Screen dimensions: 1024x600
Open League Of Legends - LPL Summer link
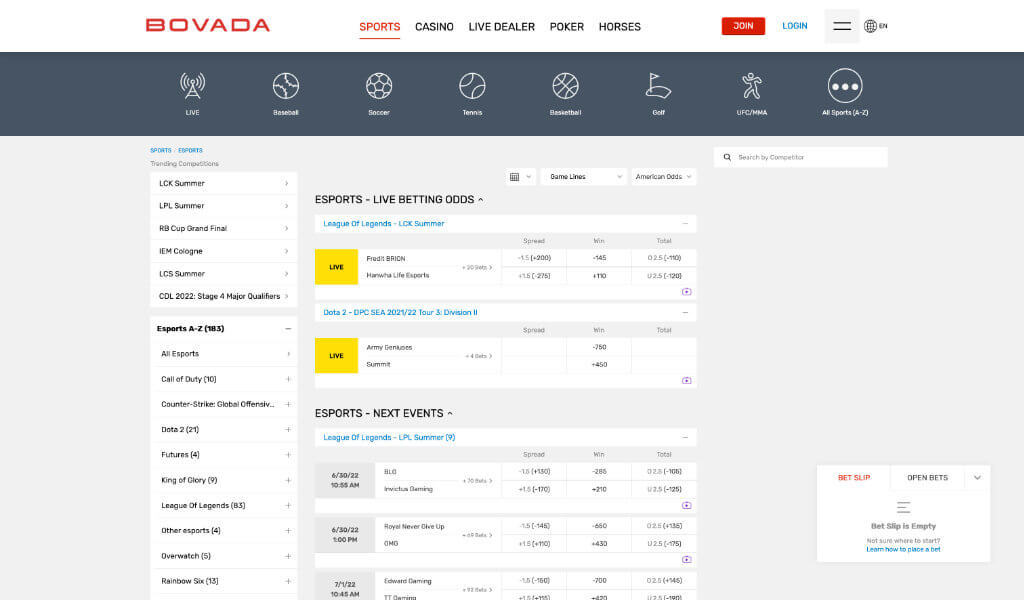(x=389, y=437)
